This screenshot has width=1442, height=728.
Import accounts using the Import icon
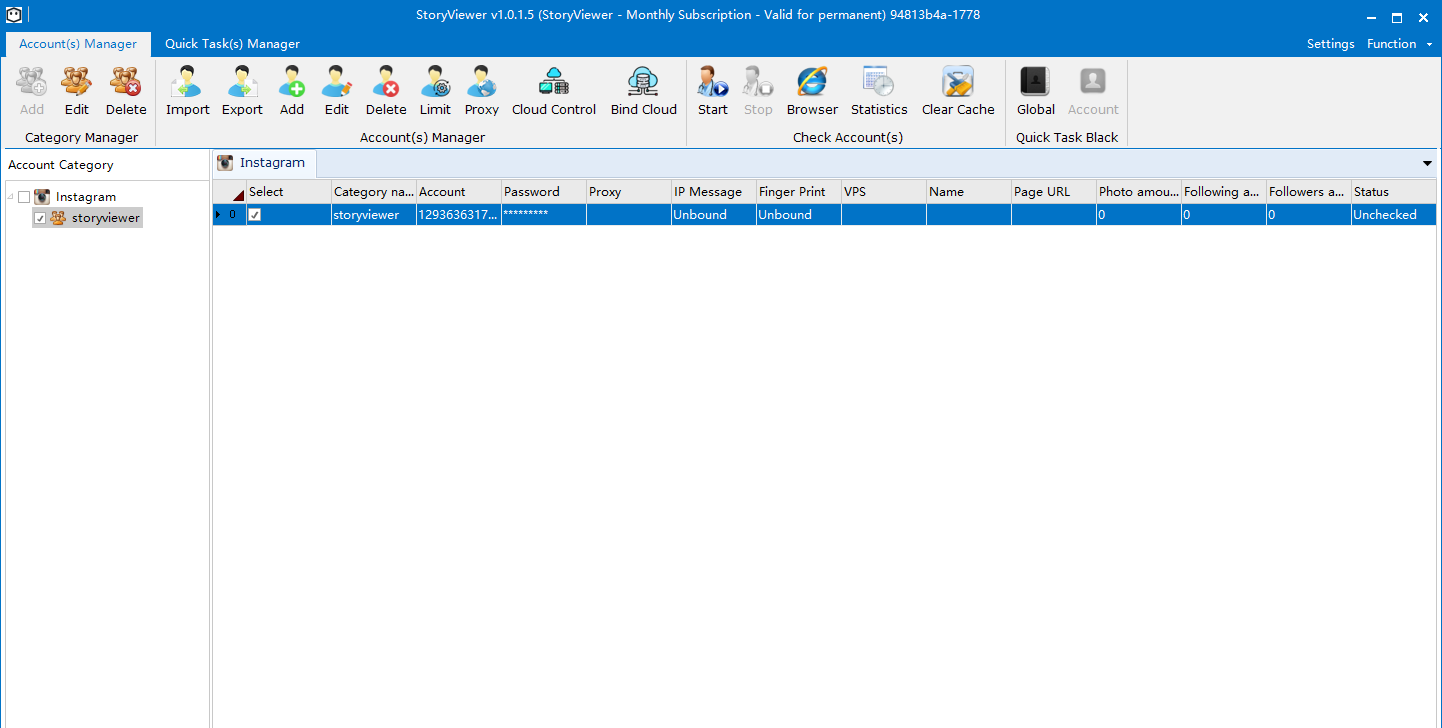click(188, 91)
